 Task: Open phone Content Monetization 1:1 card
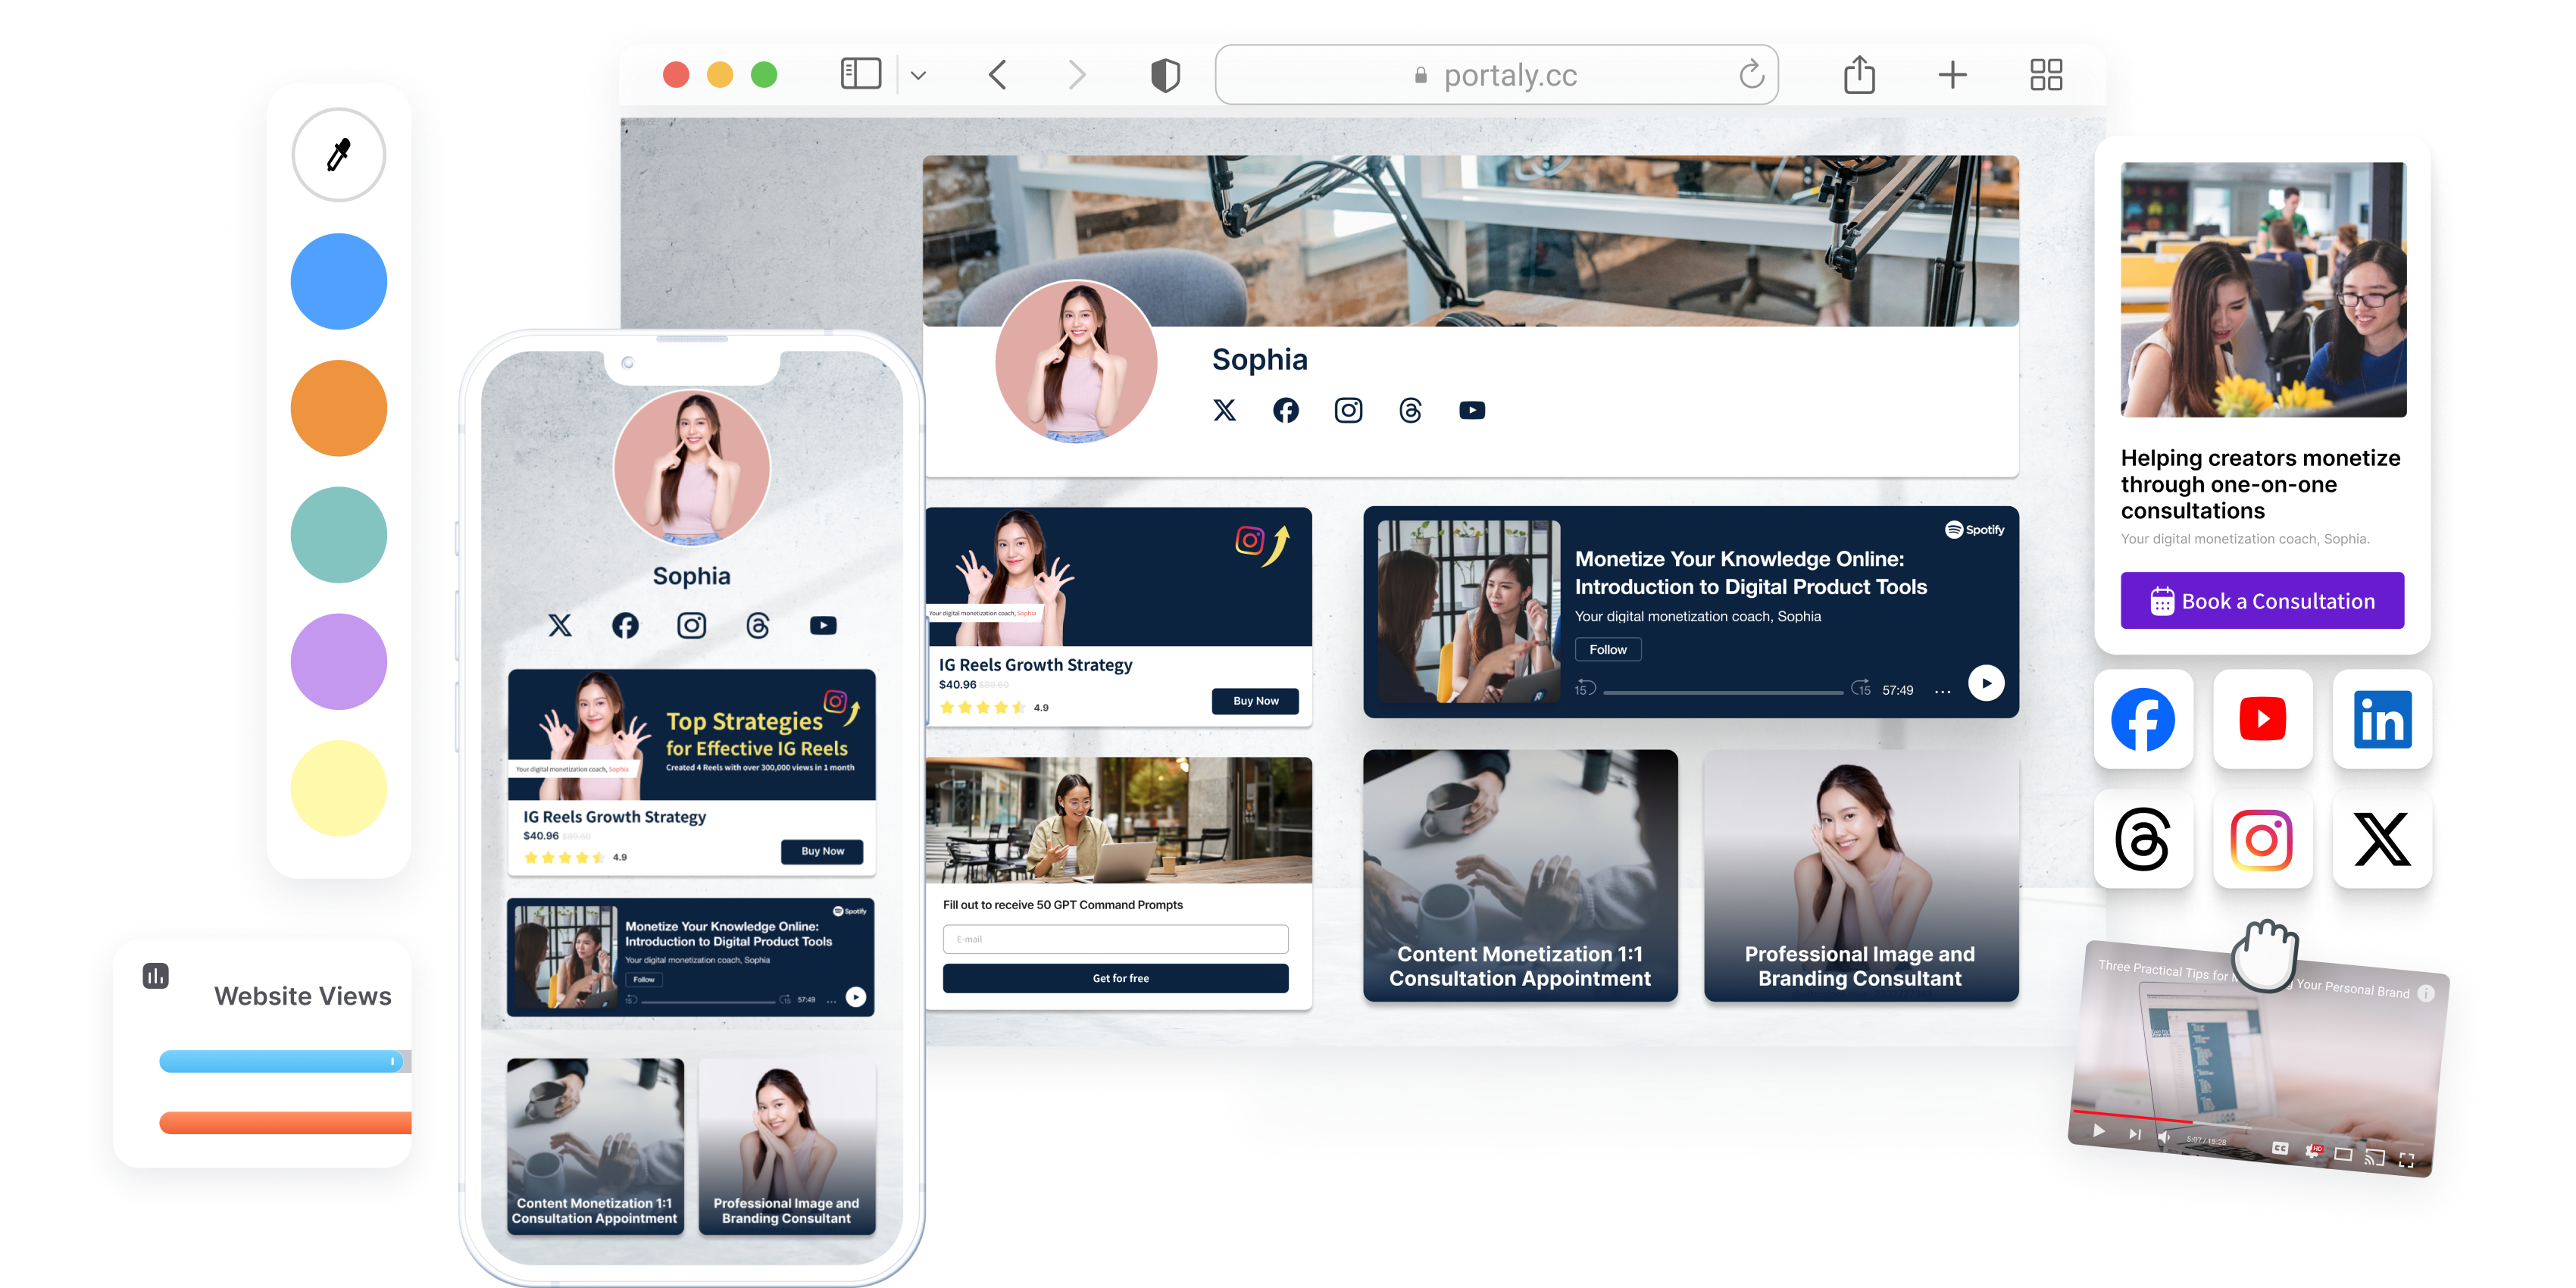click(x=595, y=1146)
